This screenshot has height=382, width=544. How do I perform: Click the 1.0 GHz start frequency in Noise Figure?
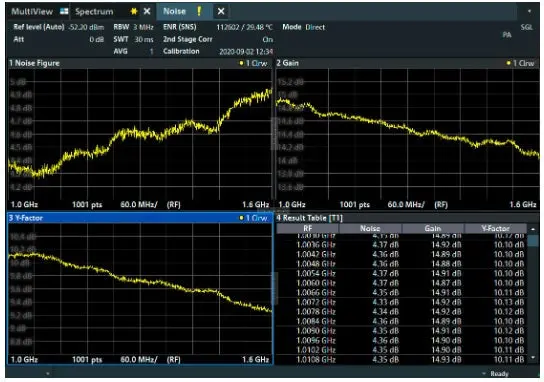coord(24,205)
